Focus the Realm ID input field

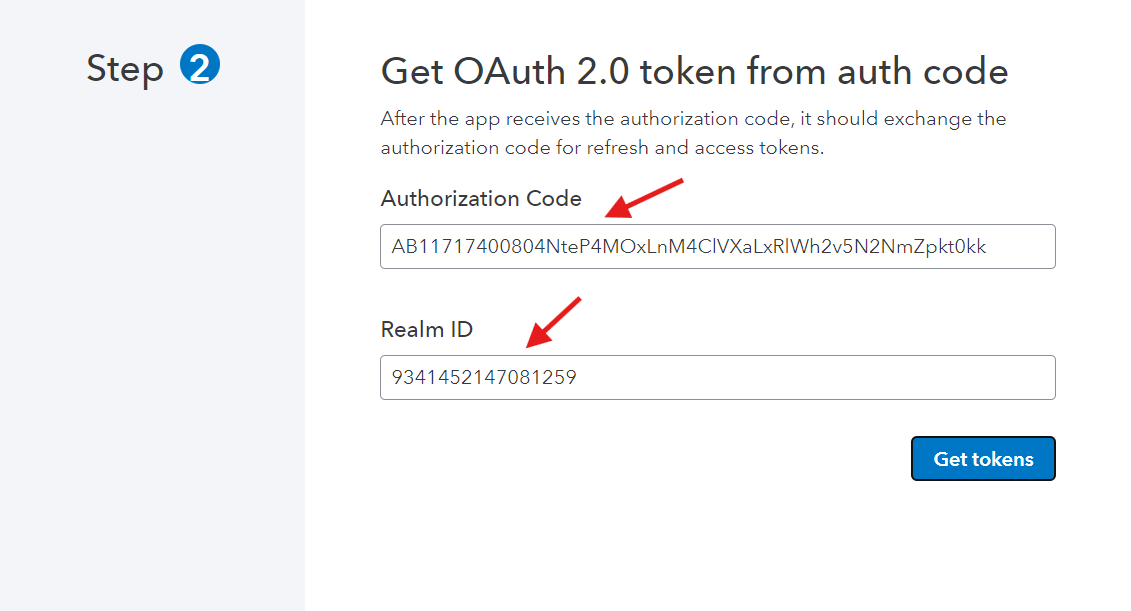[718, 377]
